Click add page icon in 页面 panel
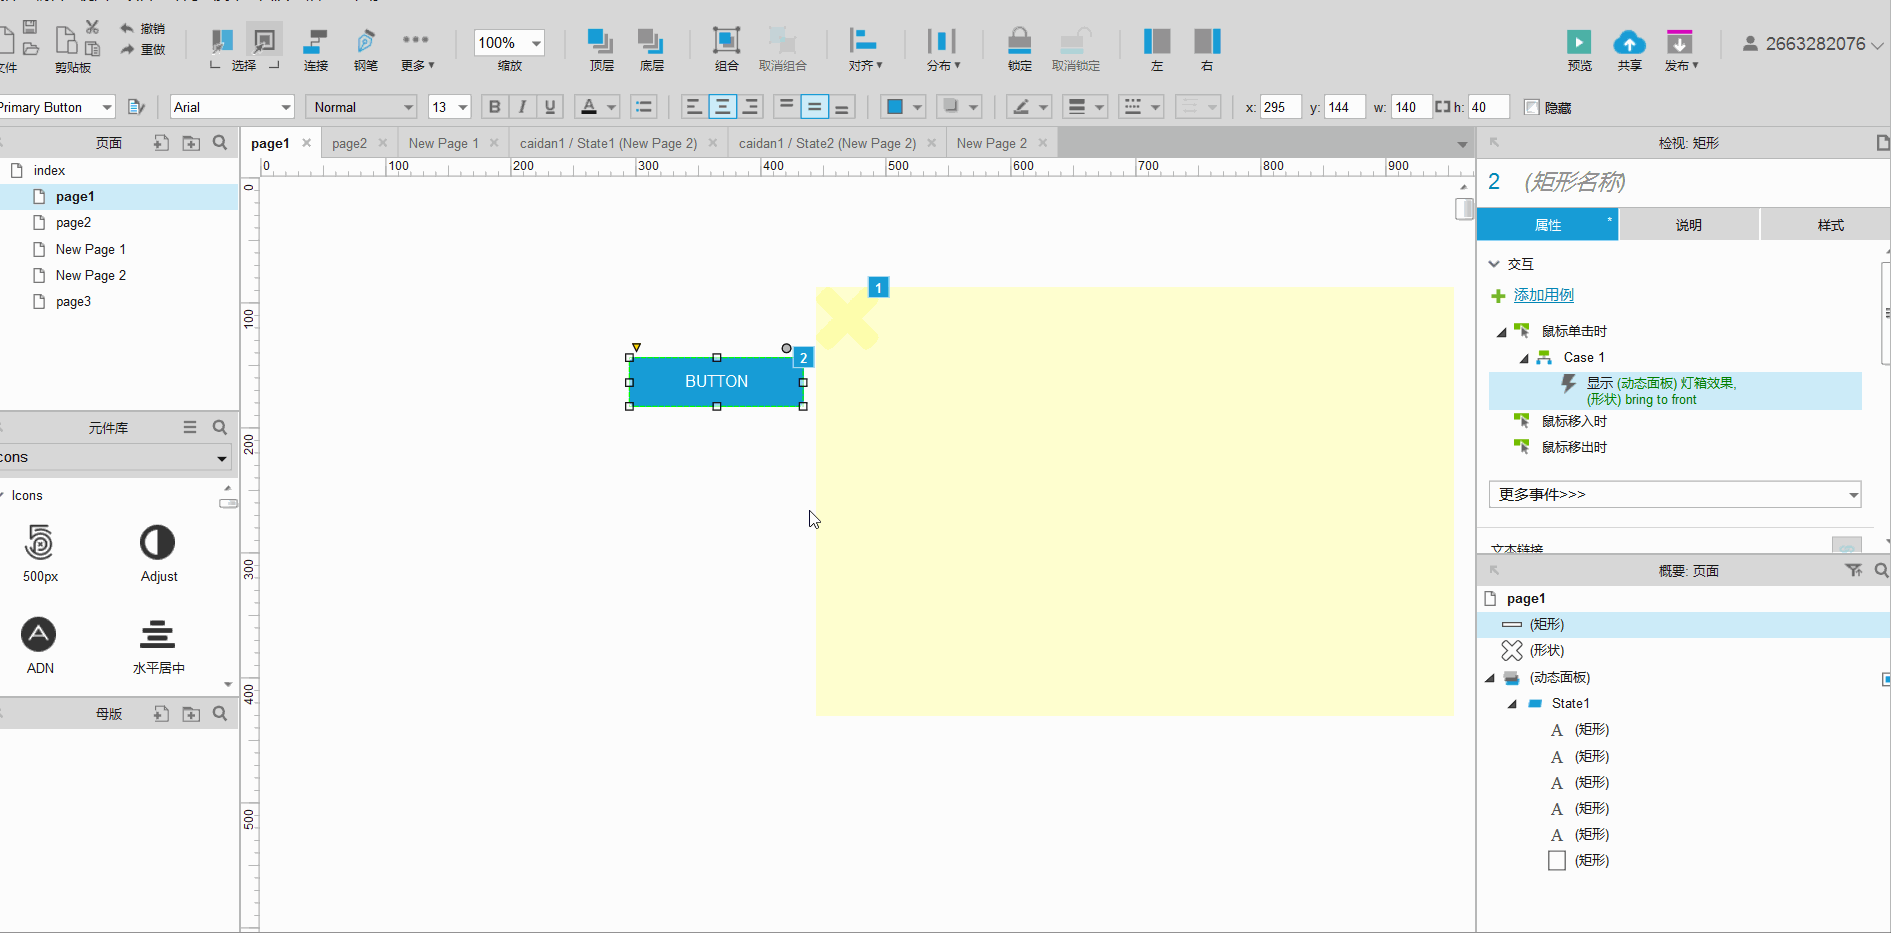Viewport: 1891px width, 933px height. pyautogui.click(x=161, y=143)
